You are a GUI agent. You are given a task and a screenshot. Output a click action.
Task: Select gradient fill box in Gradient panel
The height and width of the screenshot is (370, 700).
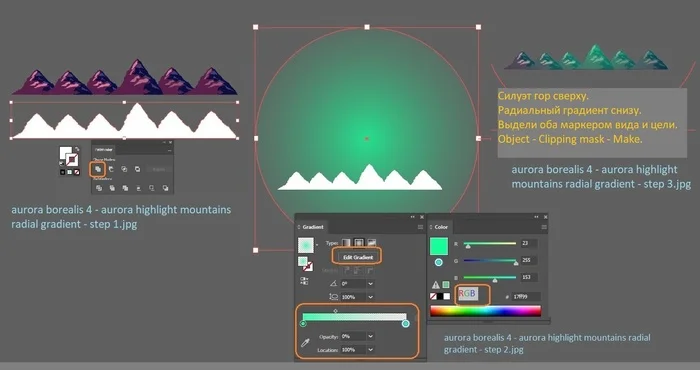coord(303,261)
